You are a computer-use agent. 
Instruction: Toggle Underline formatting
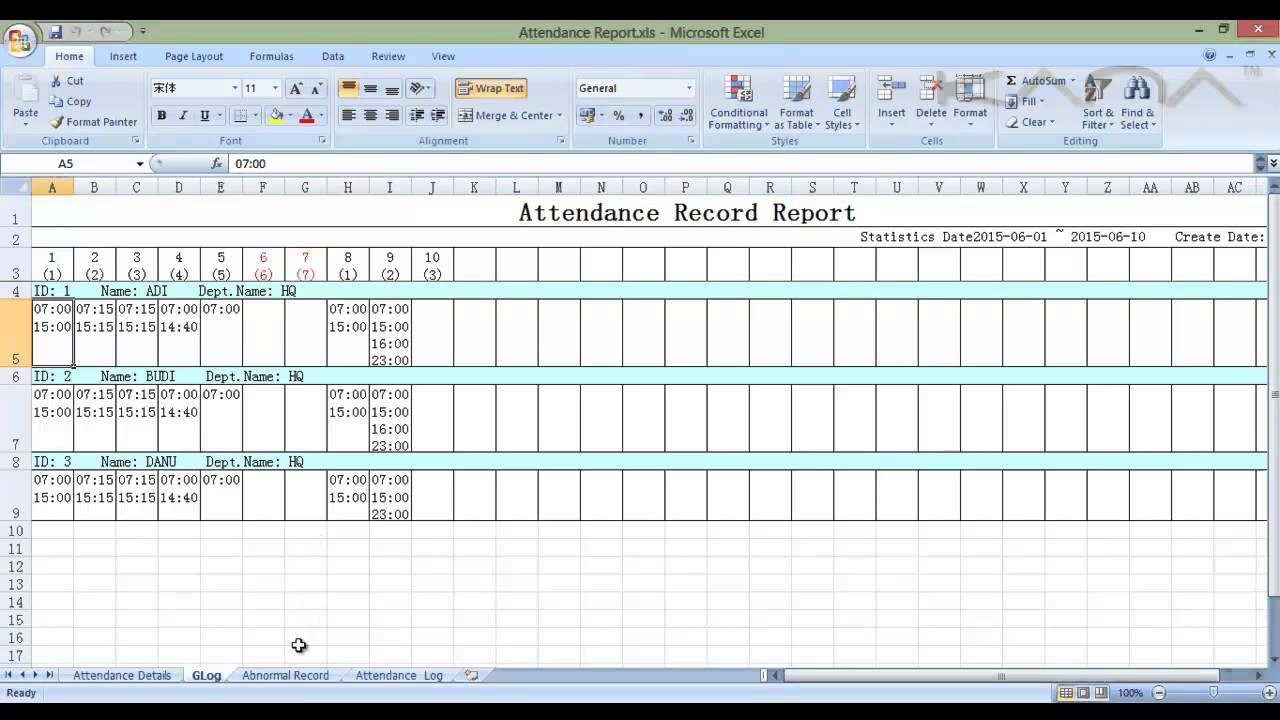(x=205, y=115)
